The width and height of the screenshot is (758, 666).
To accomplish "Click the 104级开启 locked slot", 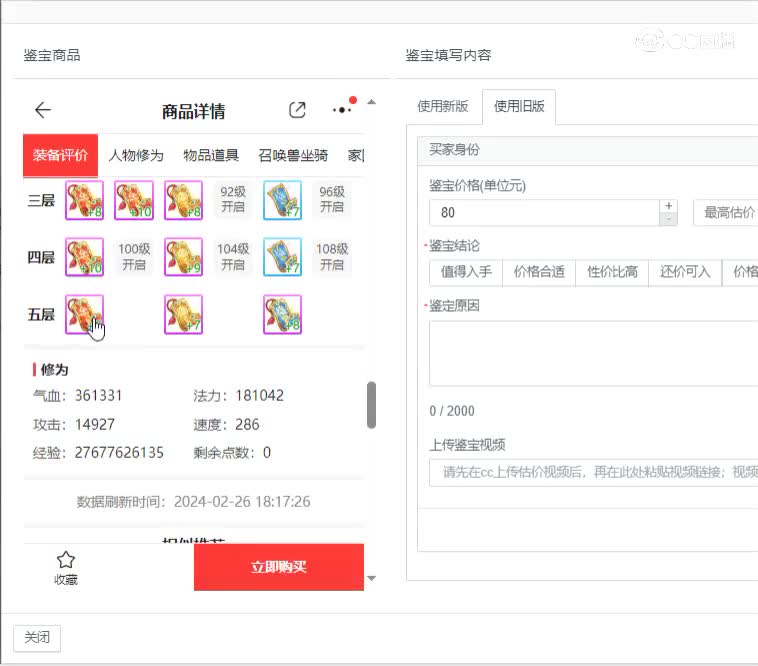I will (233, 257).
